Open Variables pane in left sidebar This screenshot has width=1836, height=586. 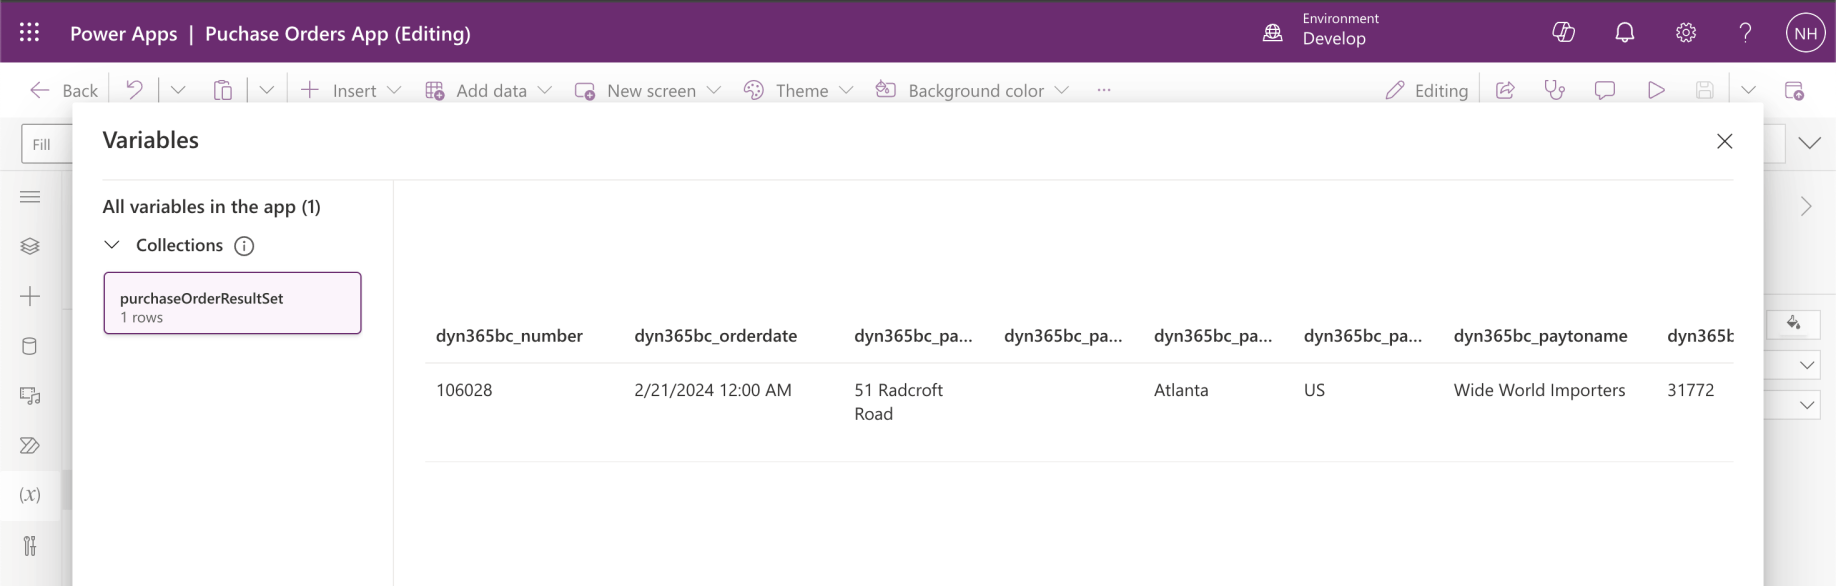tap(30, 495)
